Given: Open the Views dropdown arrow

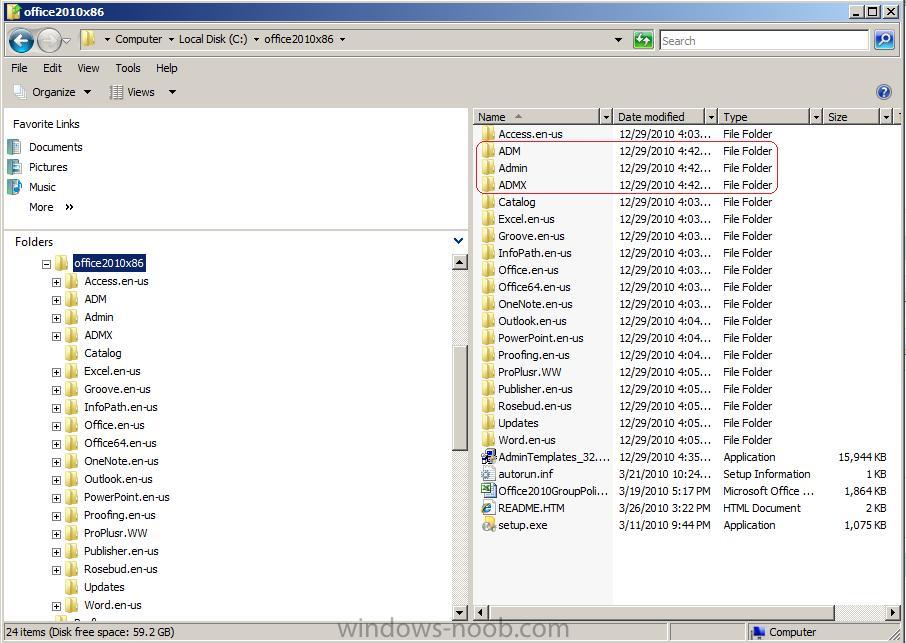Looking at the screenshot, I should pos(172,92).
